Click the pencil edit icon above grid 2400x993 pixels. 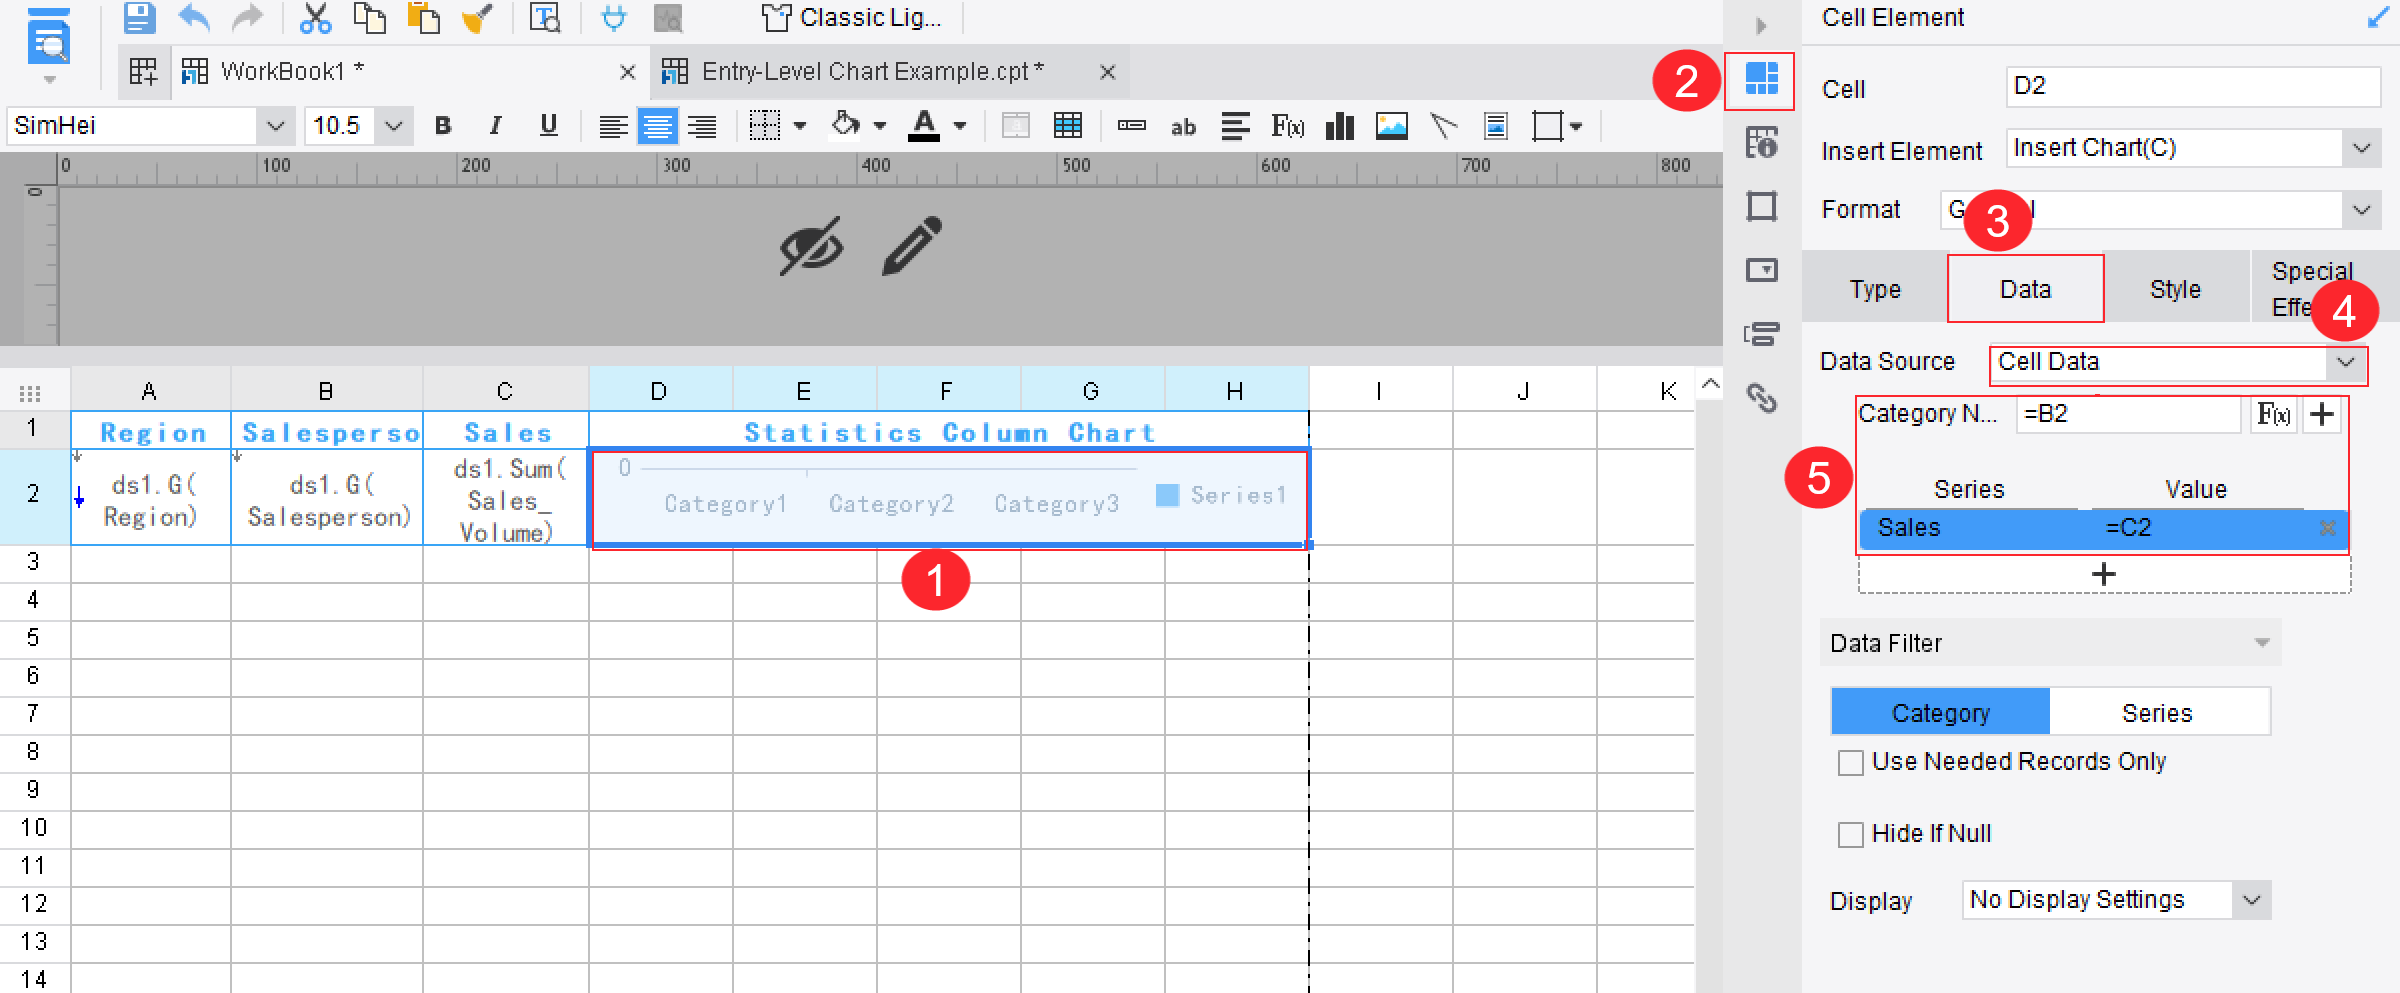[x=912, y=245]
